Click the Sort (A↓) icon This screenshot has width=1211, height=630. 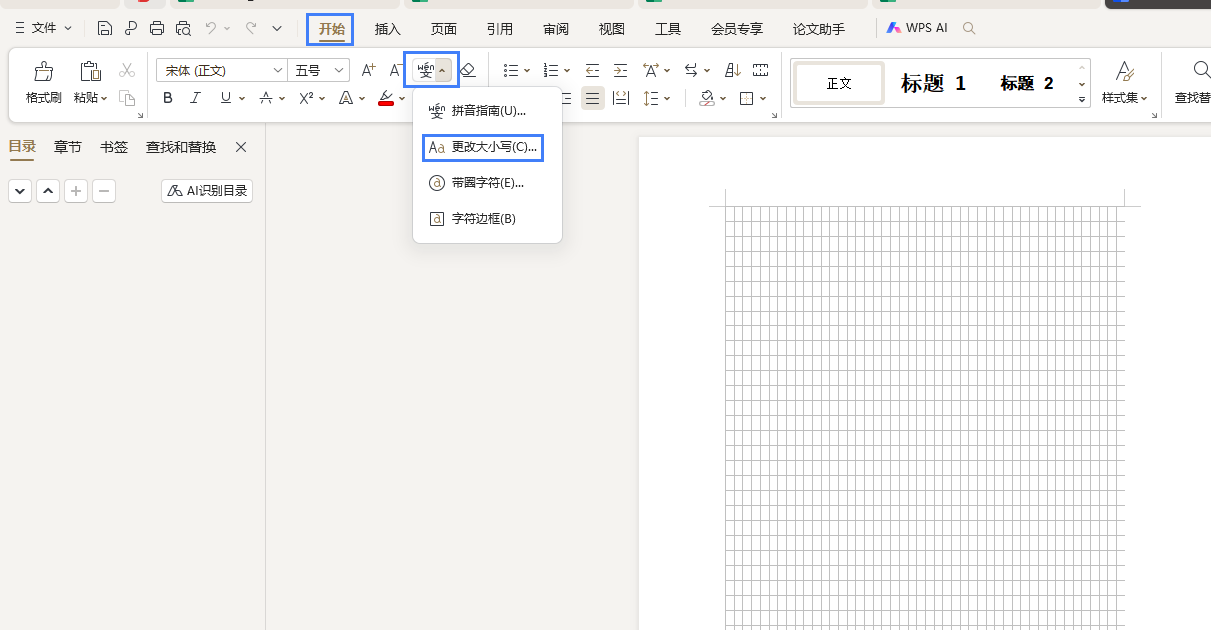pyautogui.click(x=732, y=70)
